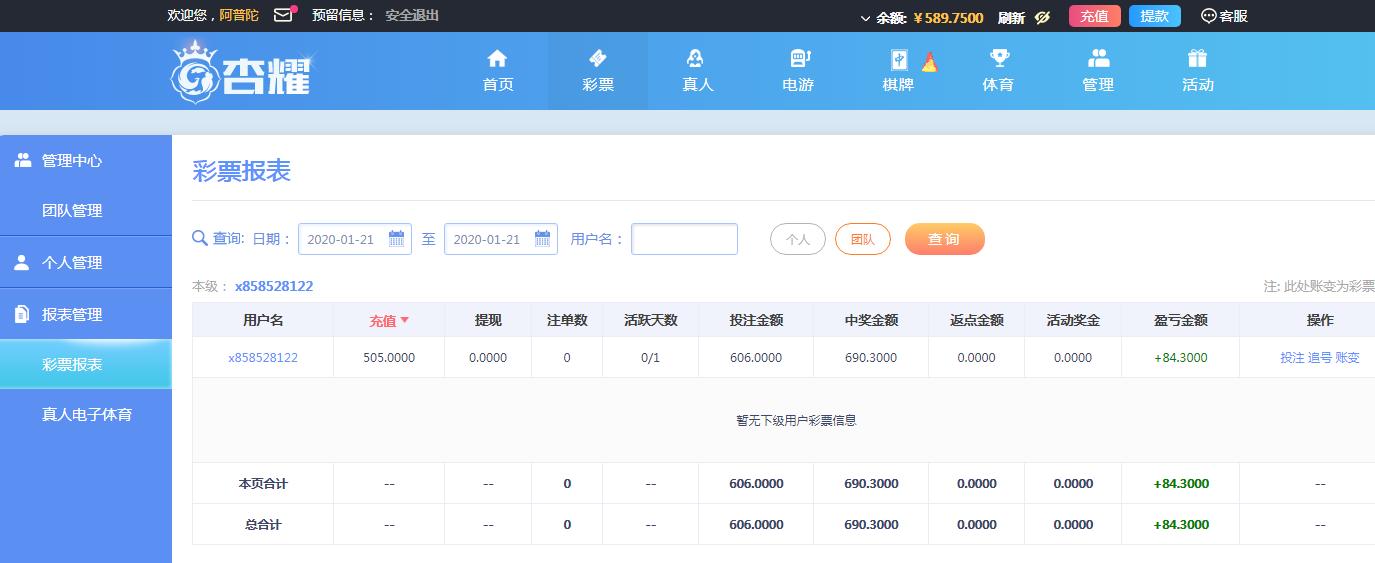1375x563 pixels.
Task: Open start date calendar picker
Action: click(x=397, y=239)
